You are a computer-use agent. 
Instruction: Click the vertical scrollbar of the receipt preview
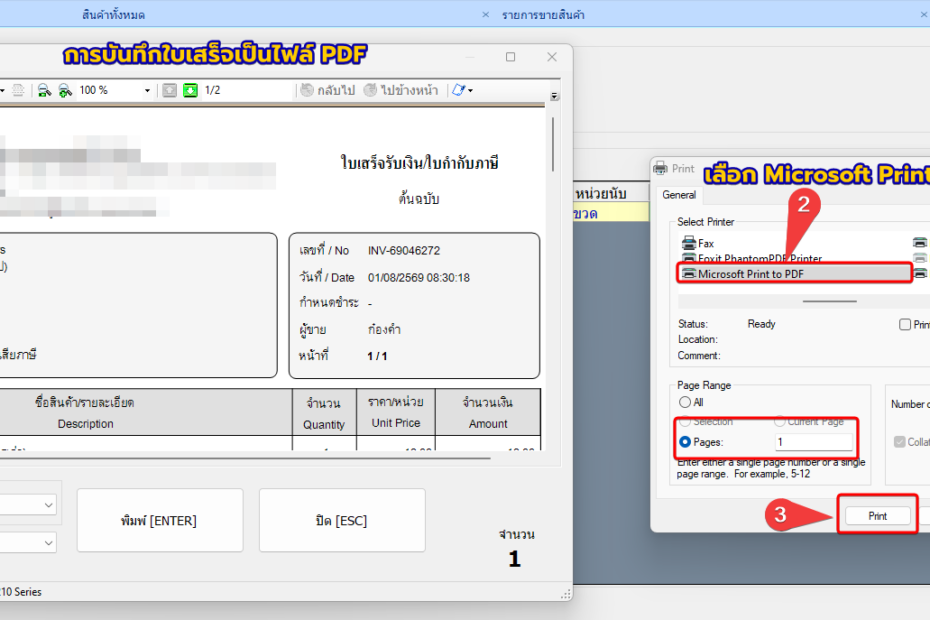tap(553, 144)
